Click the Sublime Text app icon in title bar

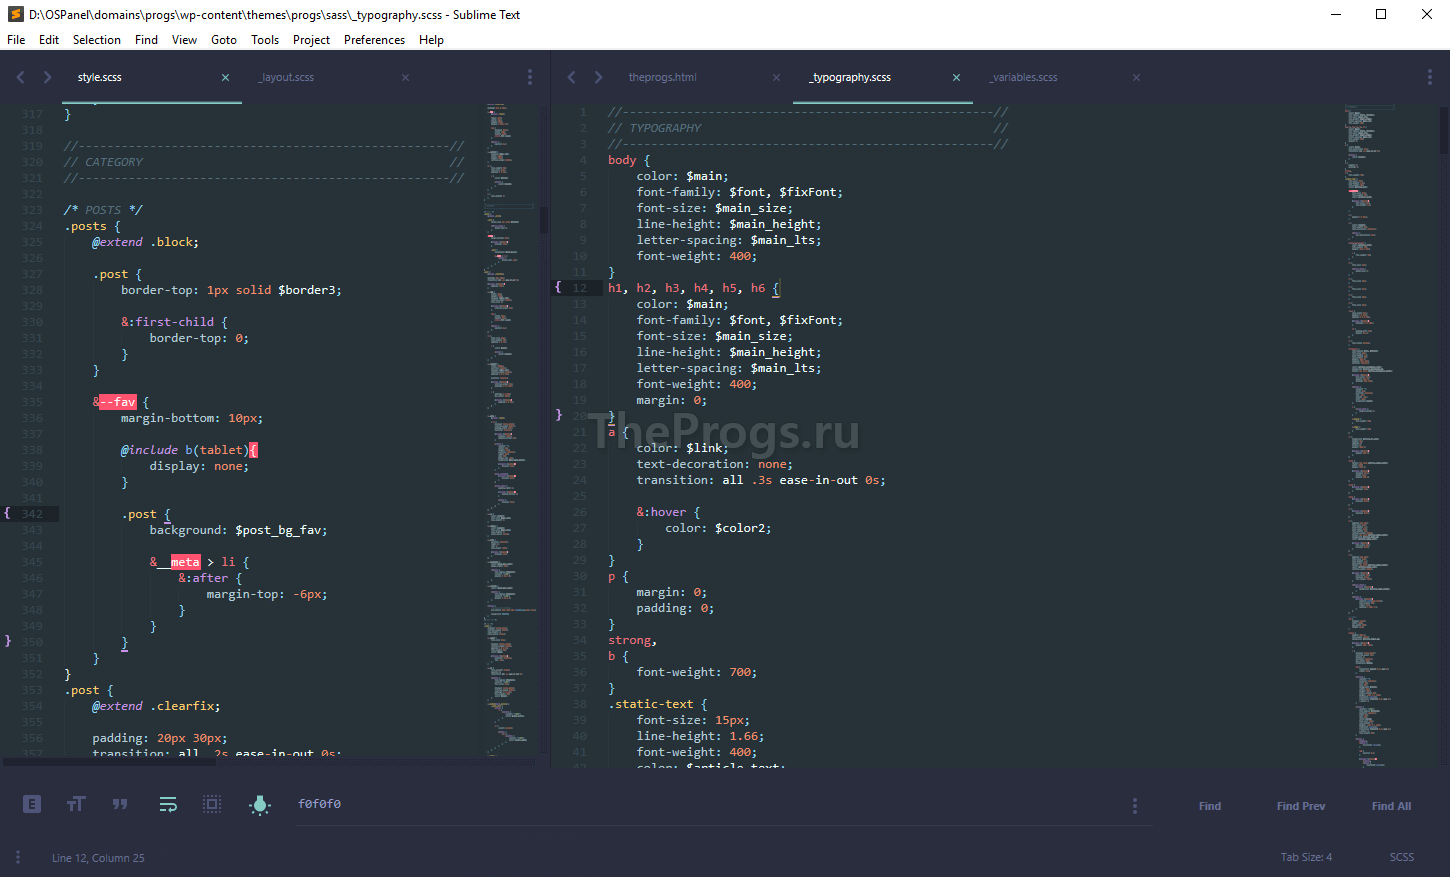(x=15, y=14)
